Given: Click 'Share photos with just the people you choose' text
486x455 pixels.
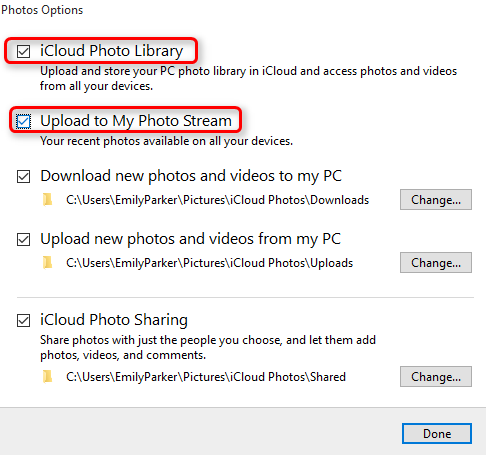Looking at the screenshot, I should [208, 348].
